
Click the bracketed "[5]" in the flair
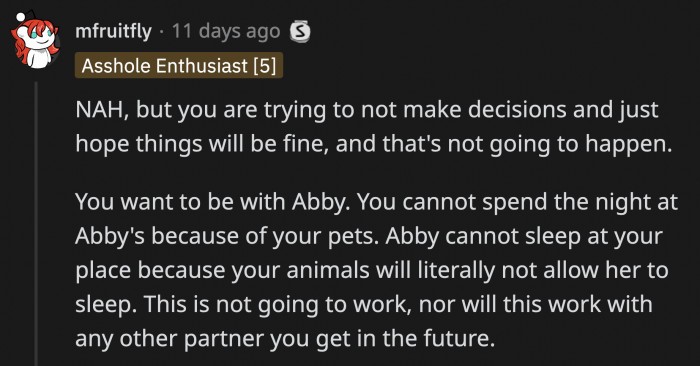tap(265, 66)
